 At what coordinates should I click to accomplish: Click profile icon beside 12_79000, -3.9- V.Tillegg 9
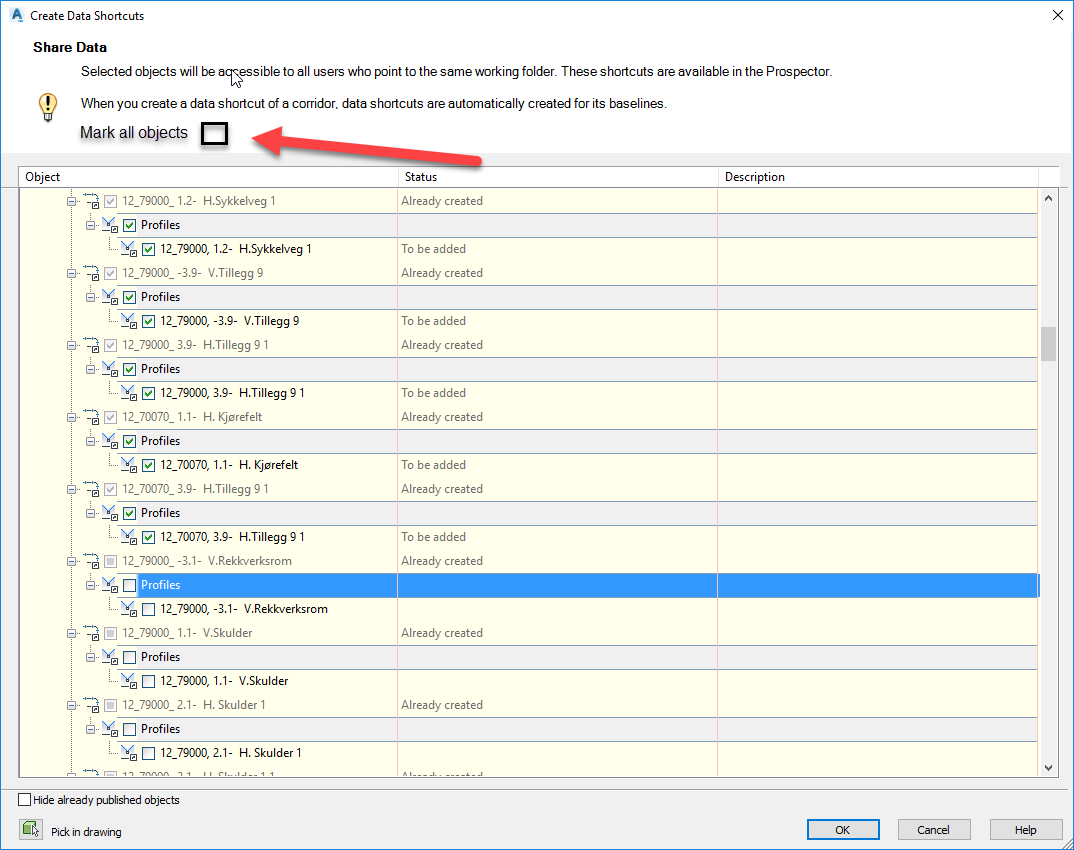pyautogui.click(x=129, y=321)
